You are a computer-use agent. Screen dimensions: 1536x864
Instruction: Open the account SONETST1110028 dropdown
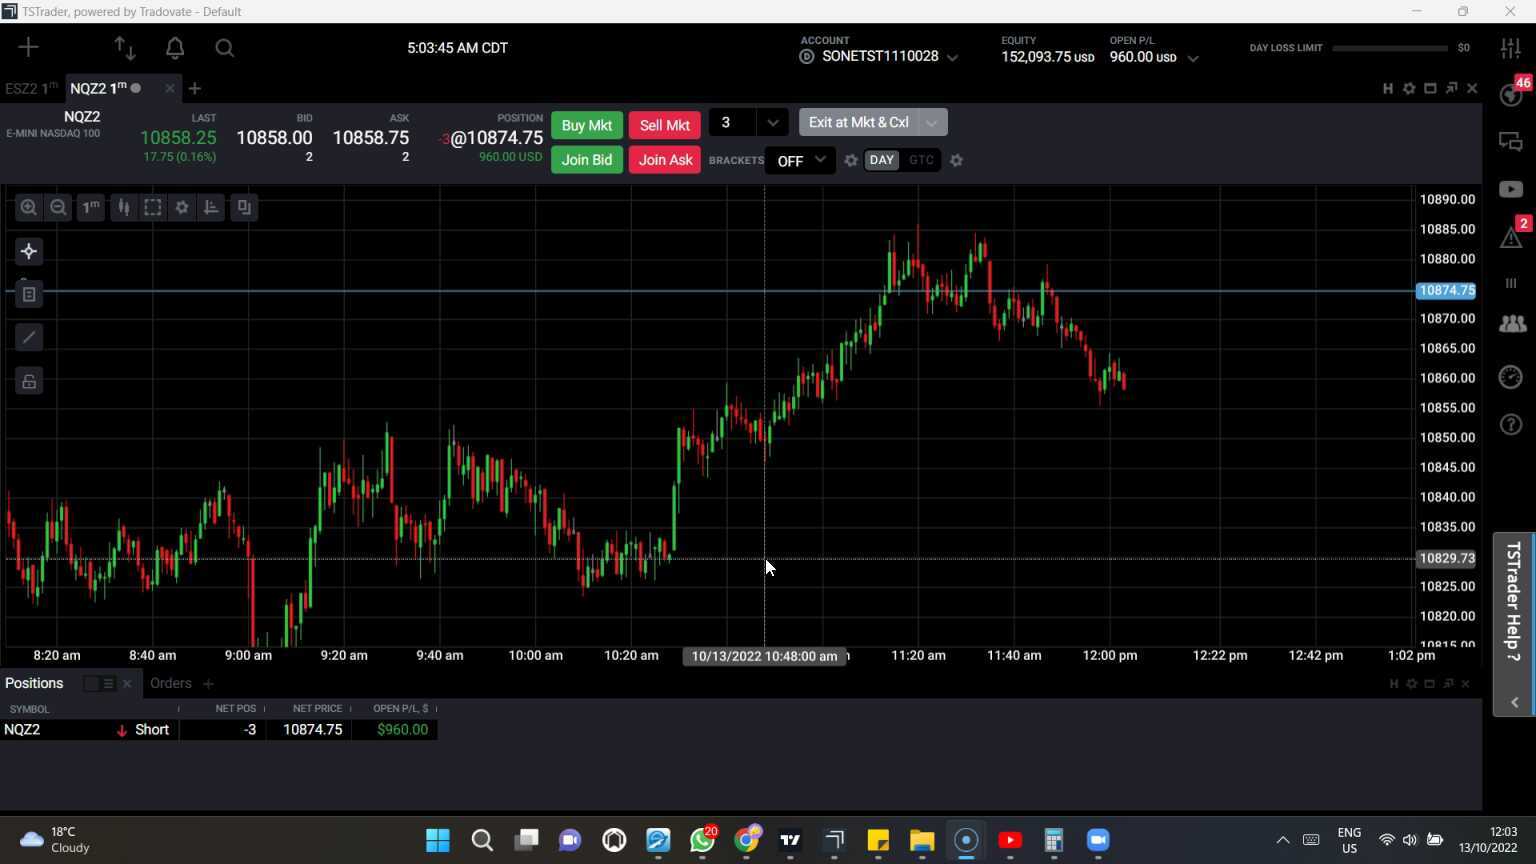coord(952,57)
